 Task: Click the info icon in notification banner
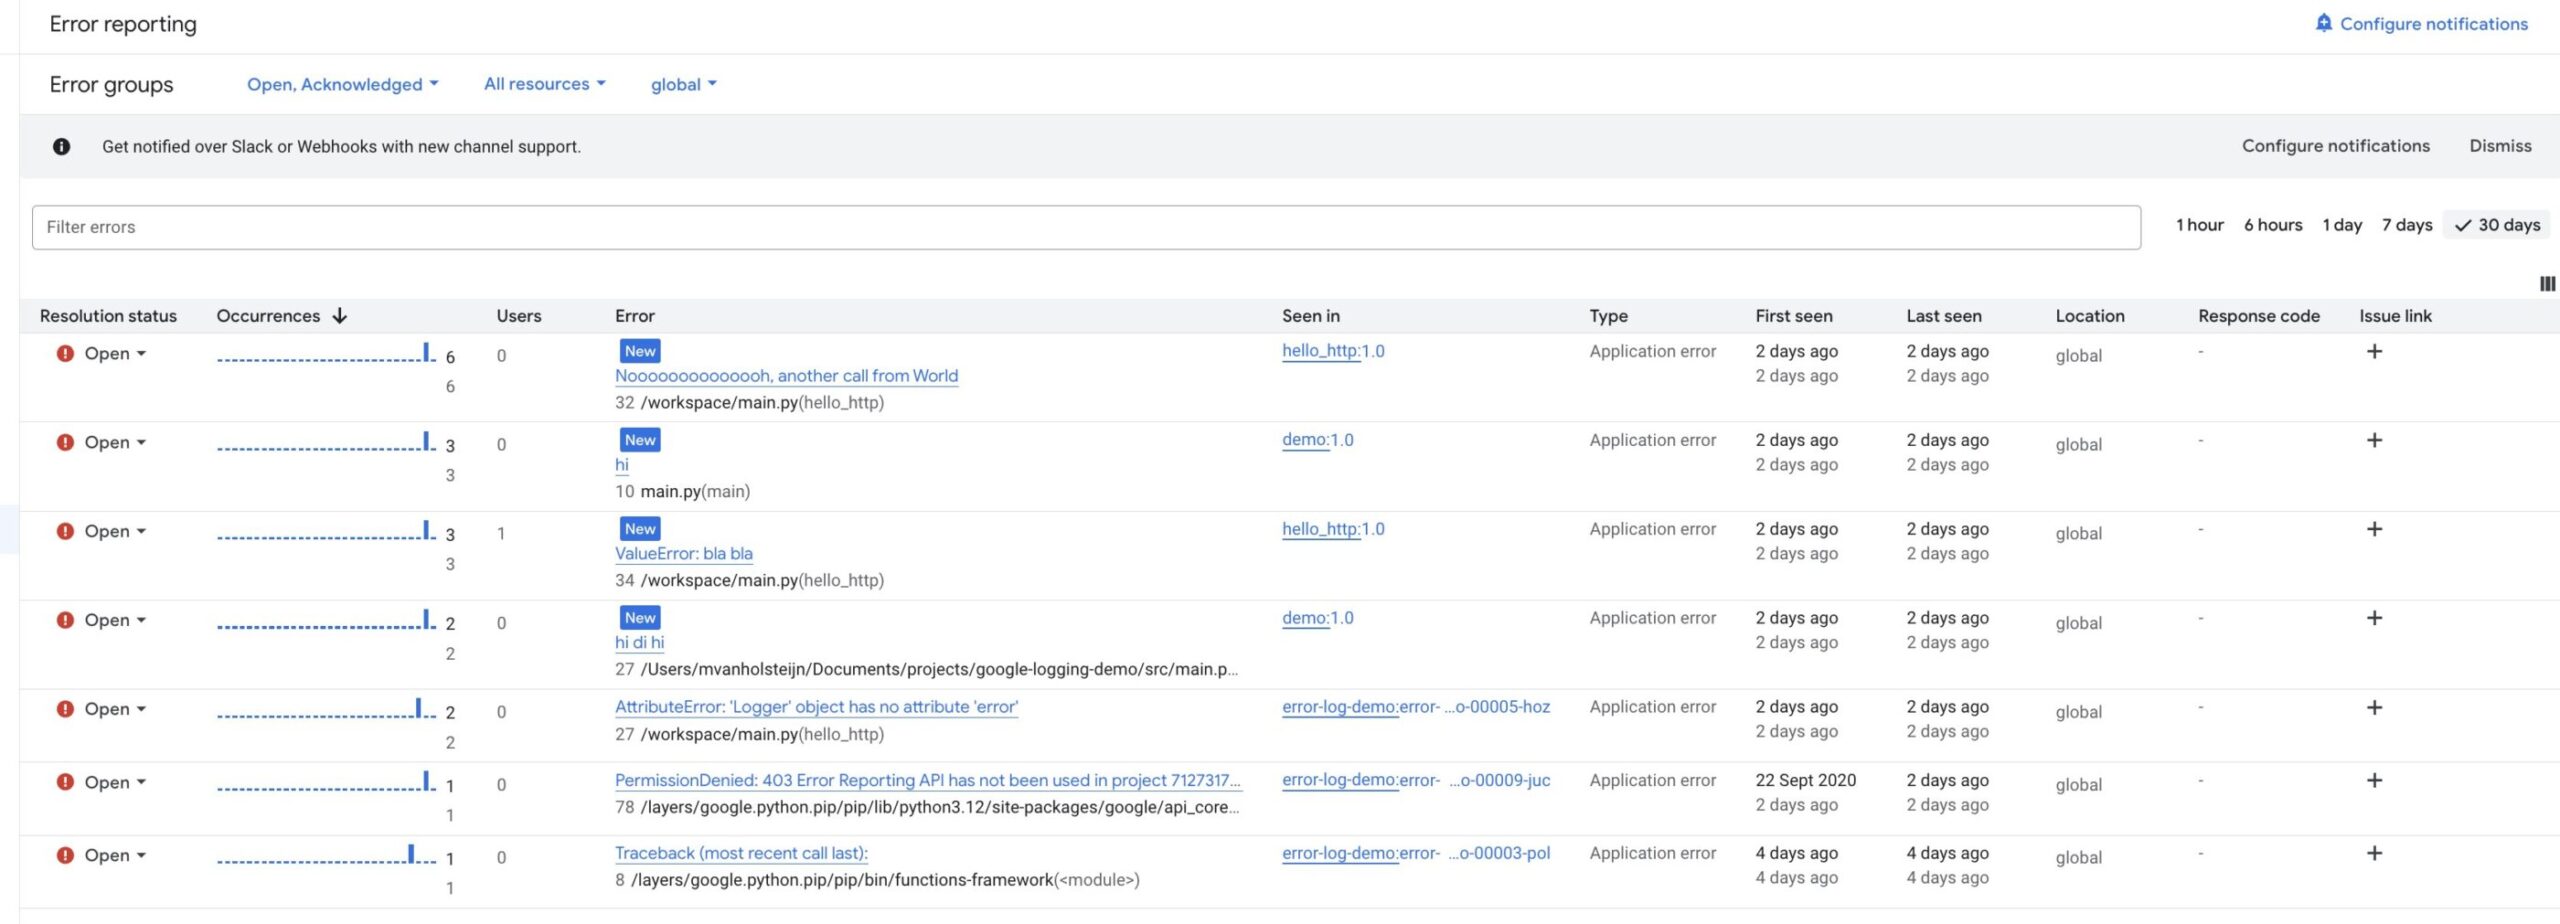[x=61, y=146]
